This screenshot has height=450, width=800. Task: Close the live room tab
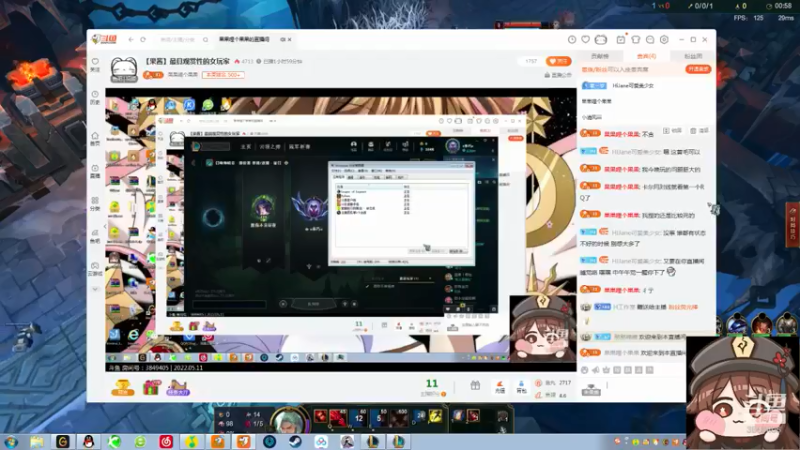[x=290, y=39]
